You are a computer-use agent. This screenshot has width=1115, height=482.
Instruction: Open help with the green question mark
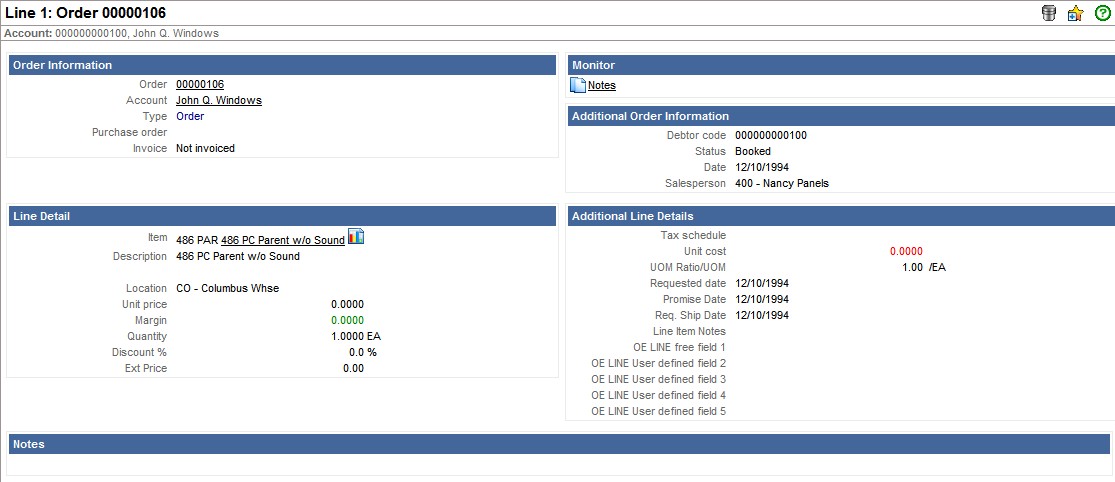pyautogui.click(x=1102, y=13)
